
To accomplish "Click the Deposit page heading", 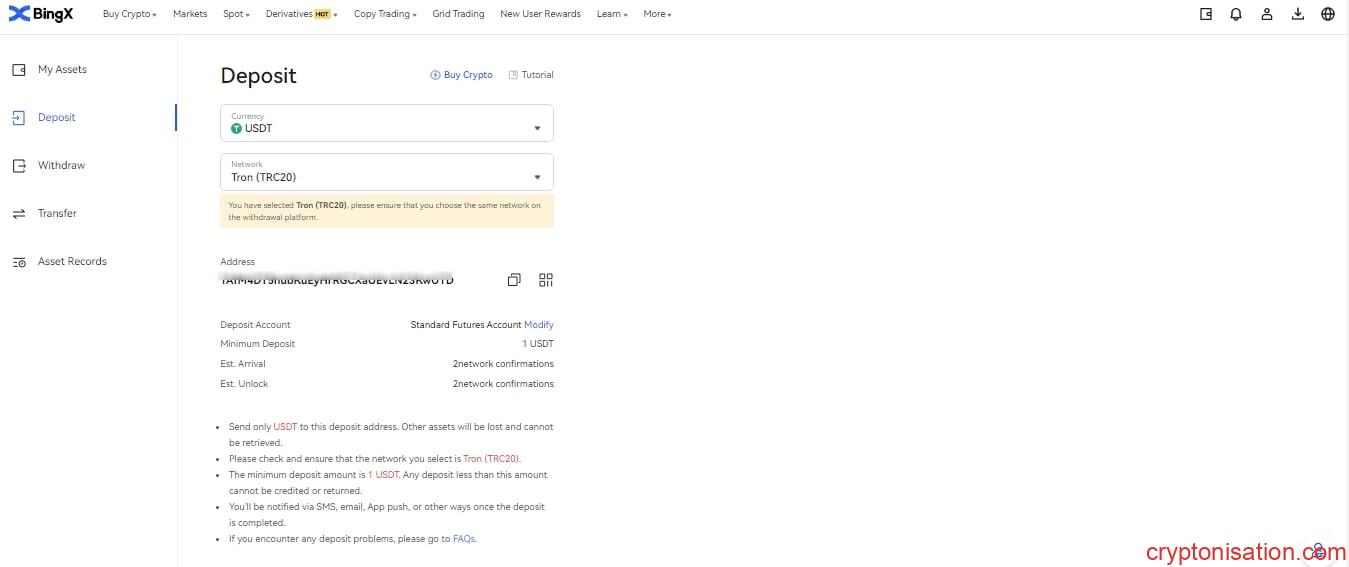I will click(258, 76).
